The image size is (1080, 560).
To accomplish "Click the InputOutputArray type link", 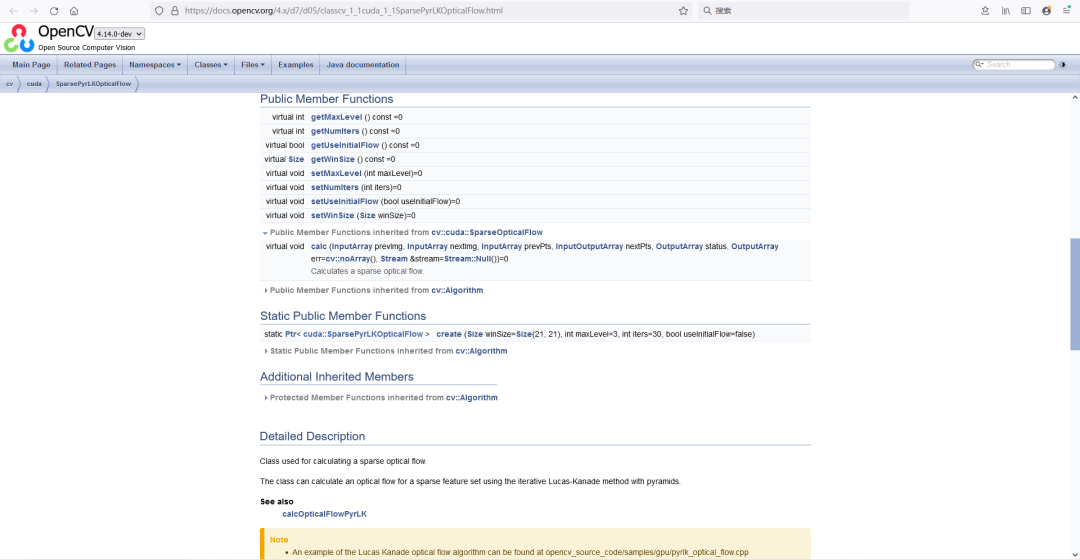I will [x=589, y=247].
